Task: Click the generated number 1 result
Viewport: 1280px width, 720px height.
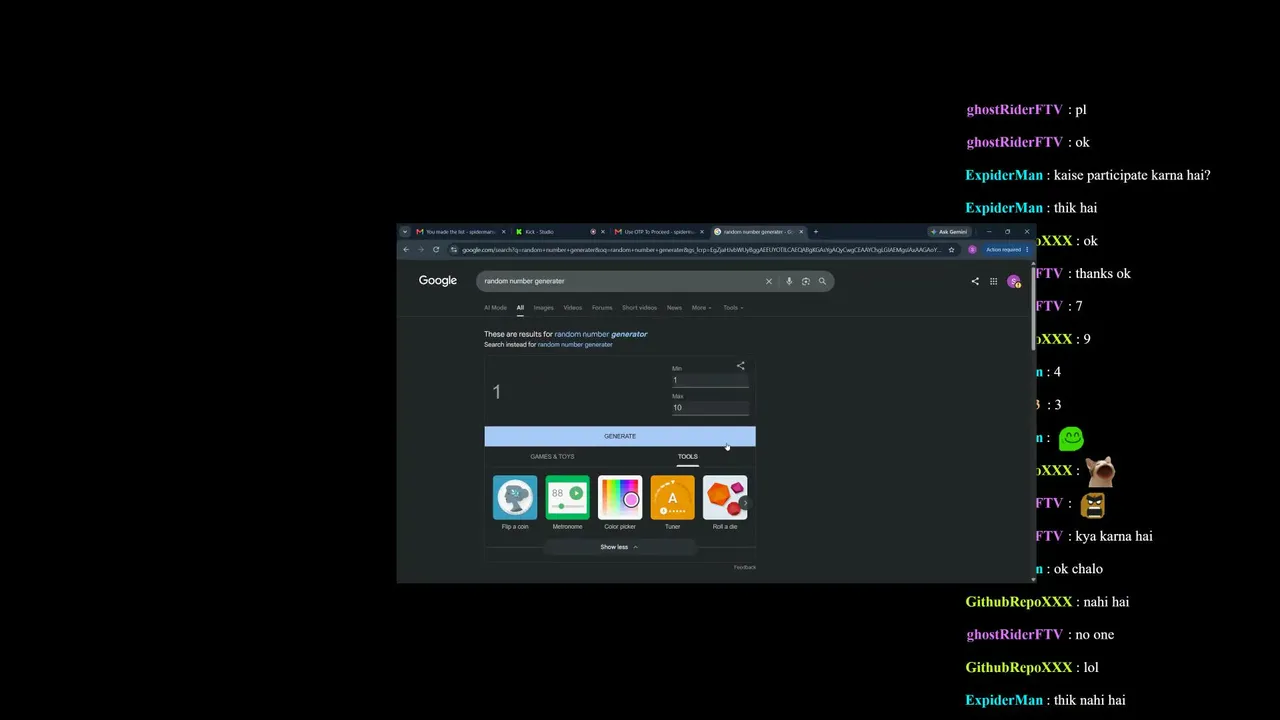Action: tap(496, 392)
